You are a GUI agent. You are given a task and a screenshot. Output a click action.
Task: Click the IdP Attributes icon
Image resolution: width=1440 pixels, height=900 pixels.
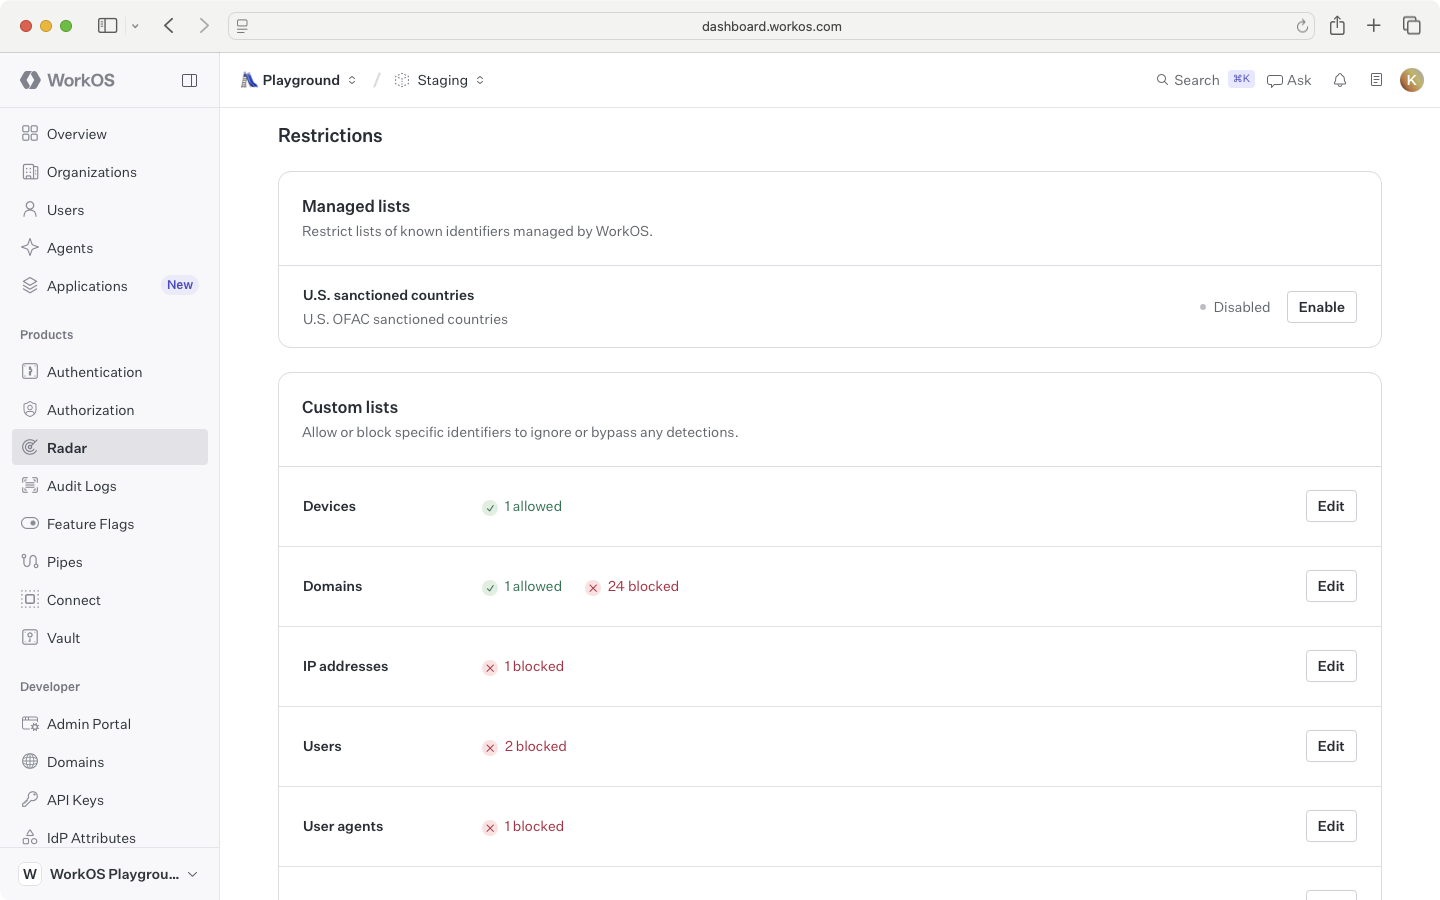tap(30, 838)
